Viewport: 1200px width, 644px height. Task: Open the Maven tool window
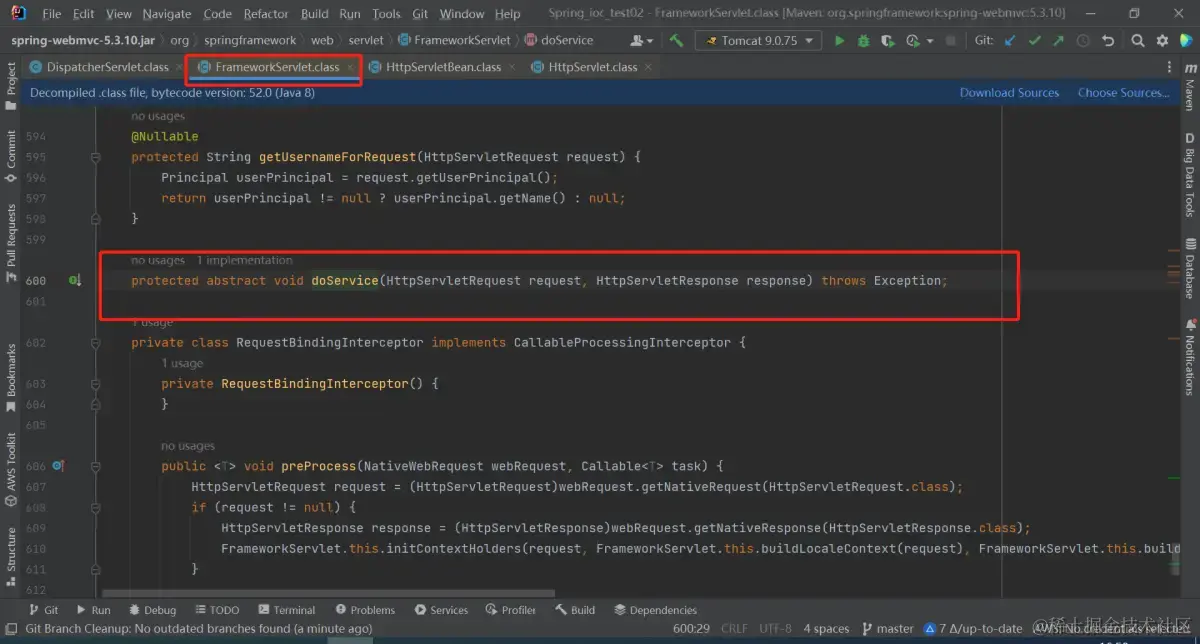pos(1190,86)
